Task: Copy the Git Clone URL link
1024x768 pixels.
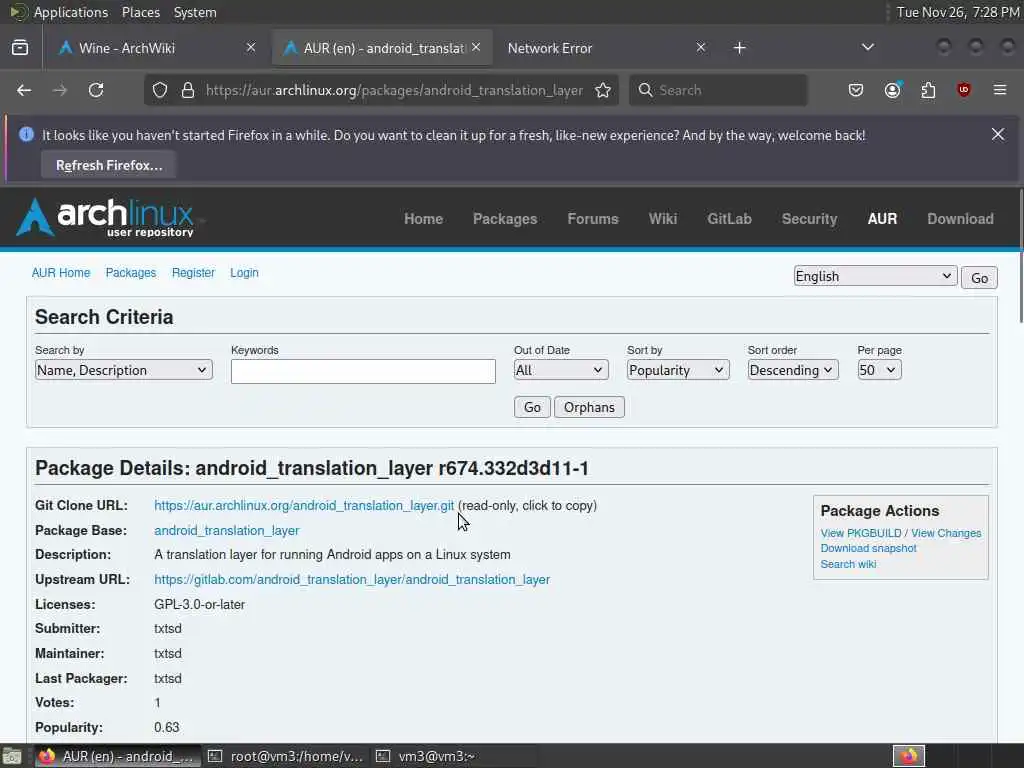Action: tap(304, 505)
